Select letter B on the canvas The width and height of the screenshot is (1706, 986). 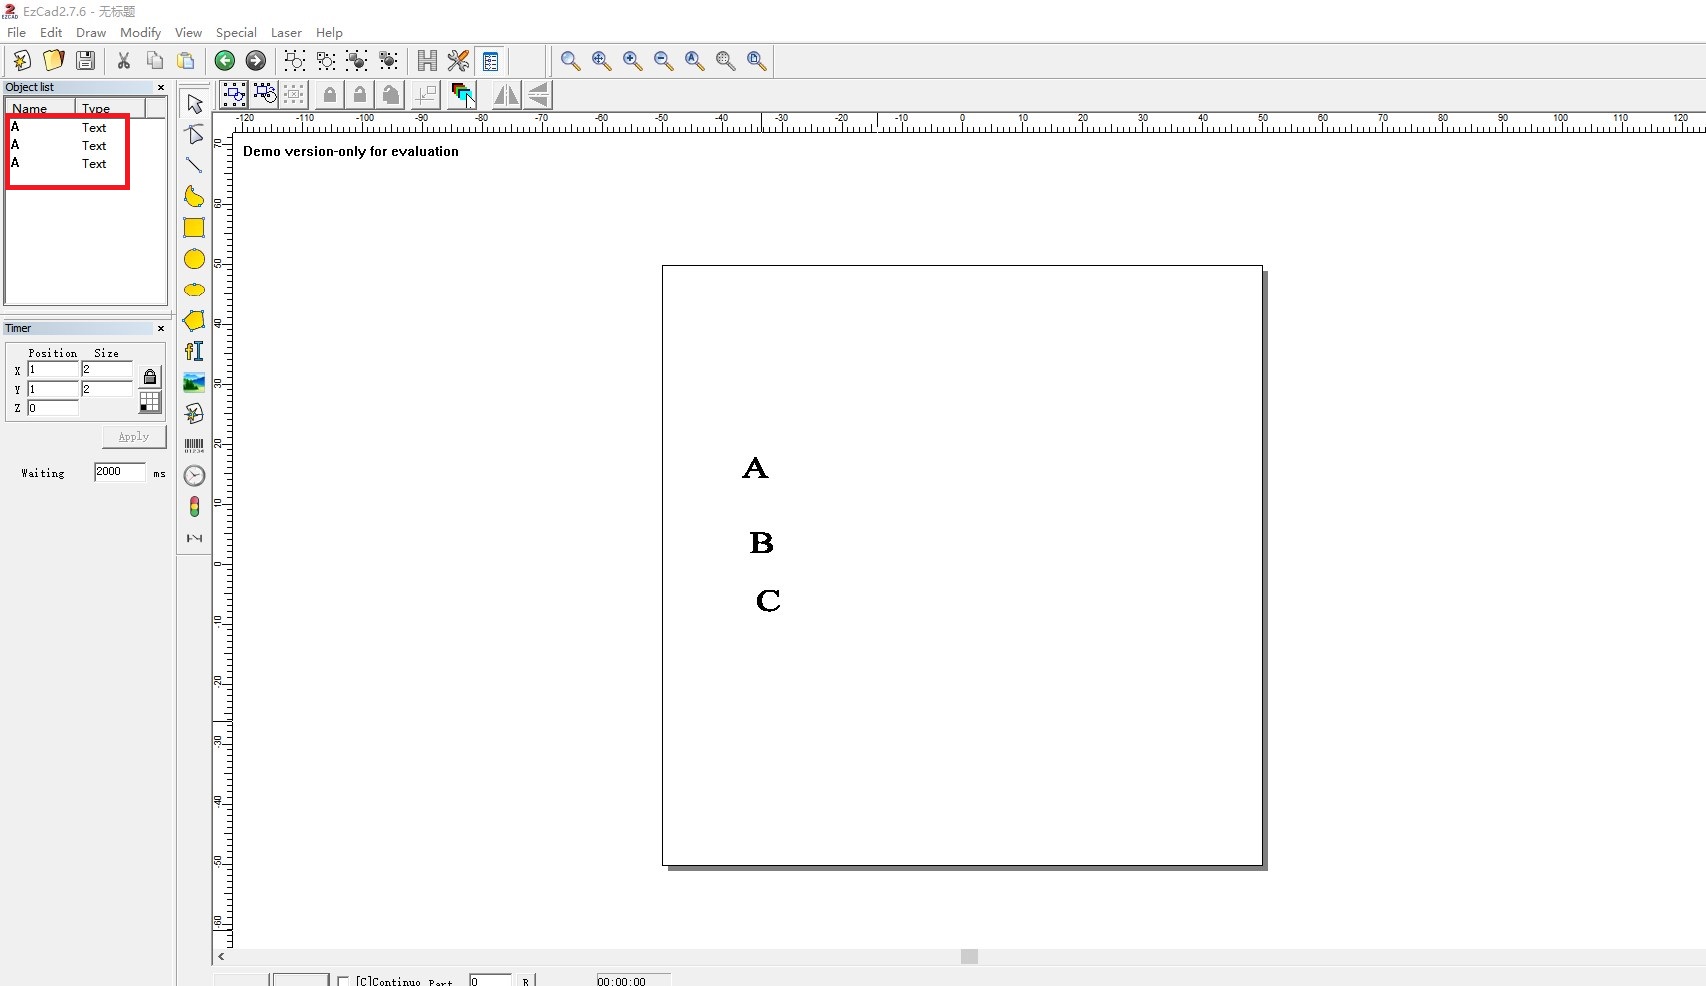(x=761, y=543)
